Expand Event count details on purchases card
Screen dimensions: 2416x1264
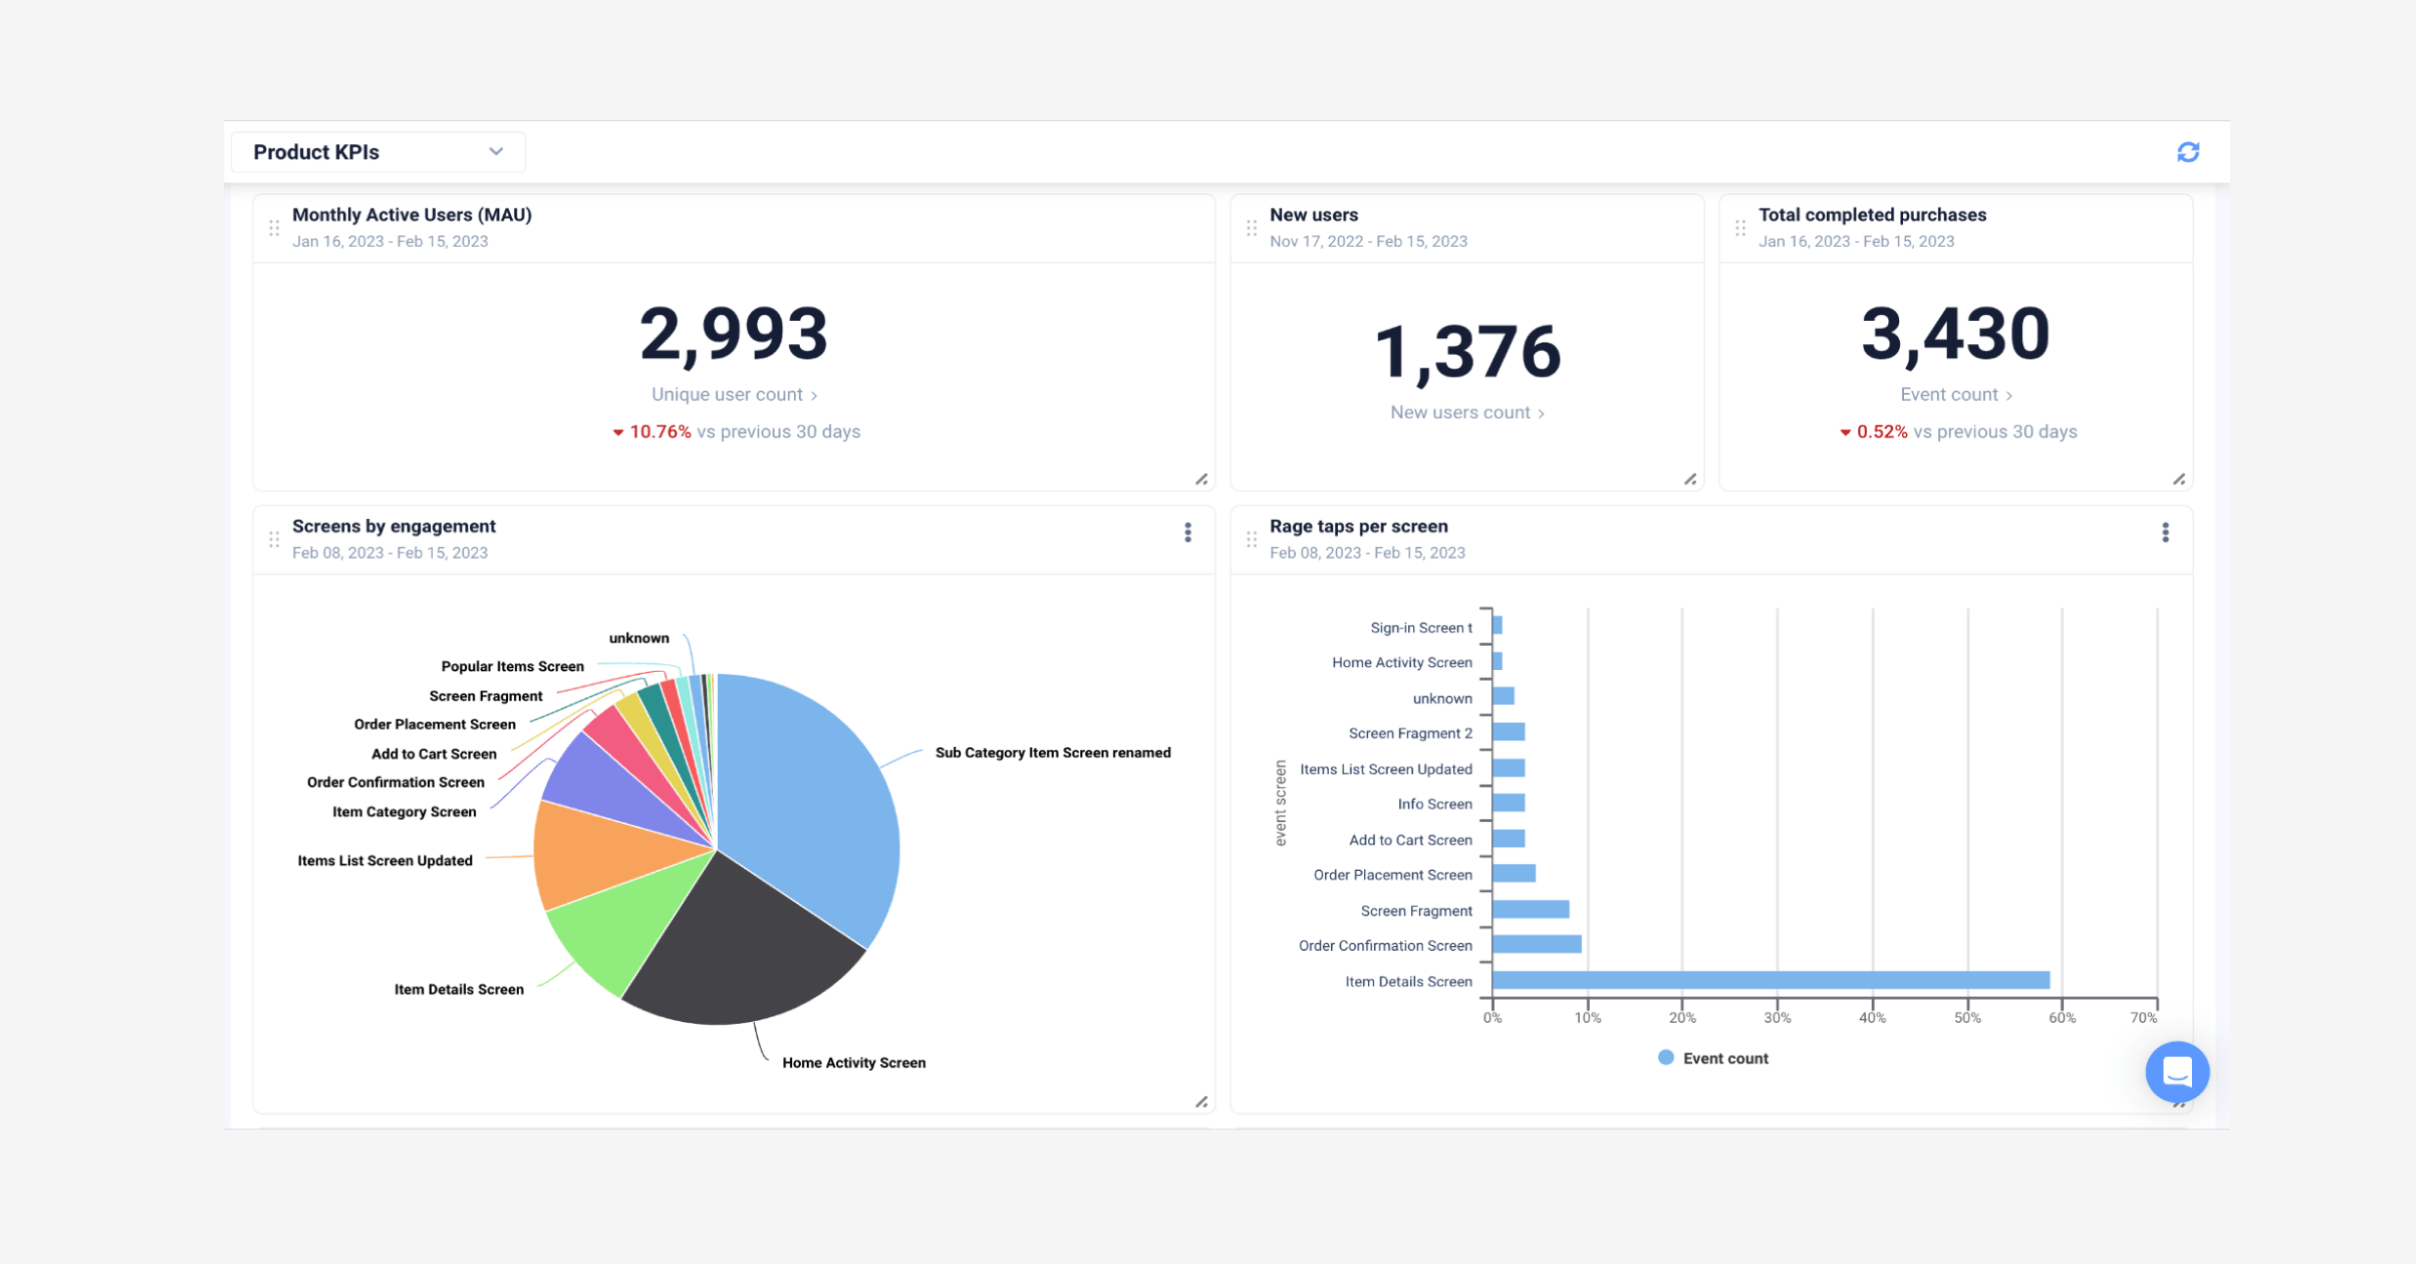tap(1955, 394)
